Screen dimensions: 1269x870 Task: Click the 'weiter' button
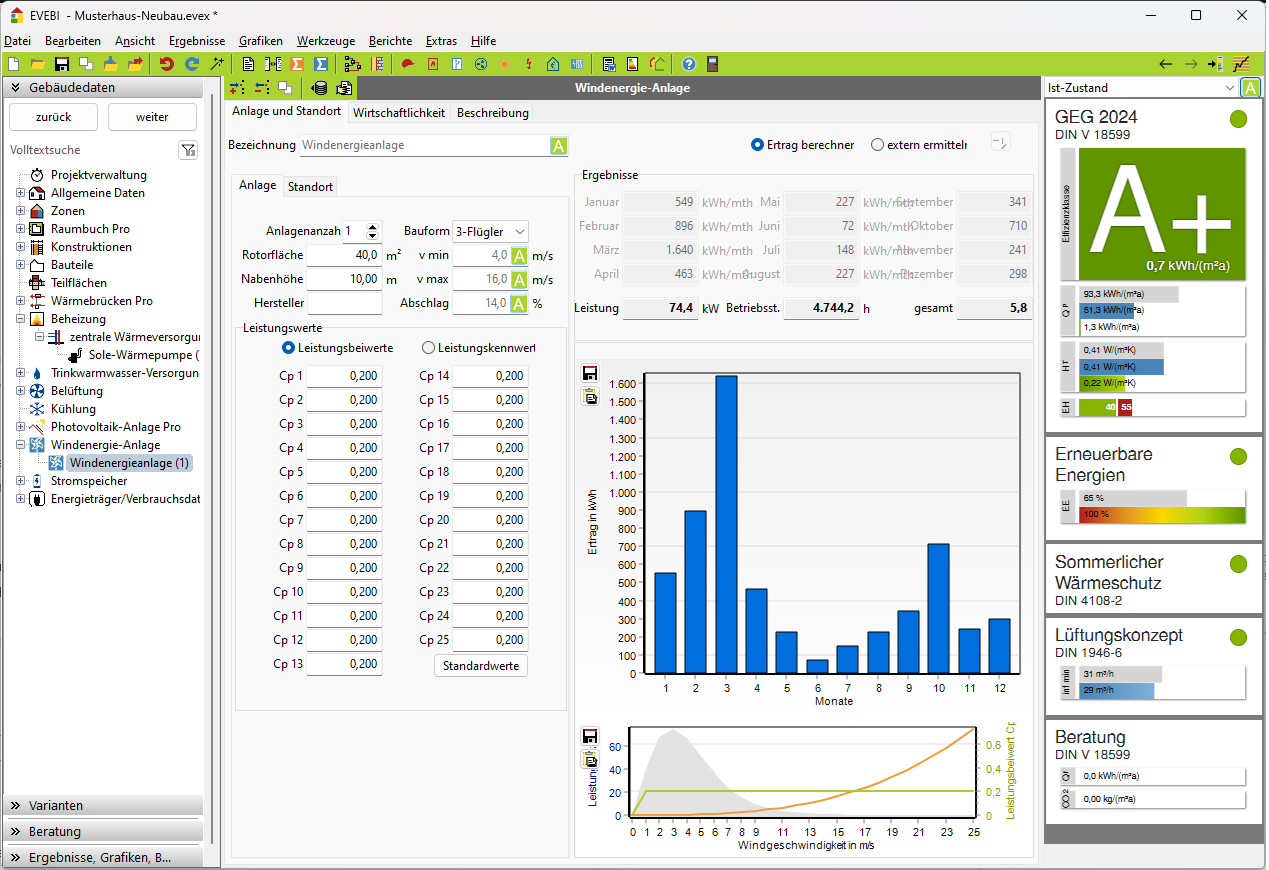[x=152, y=117]
